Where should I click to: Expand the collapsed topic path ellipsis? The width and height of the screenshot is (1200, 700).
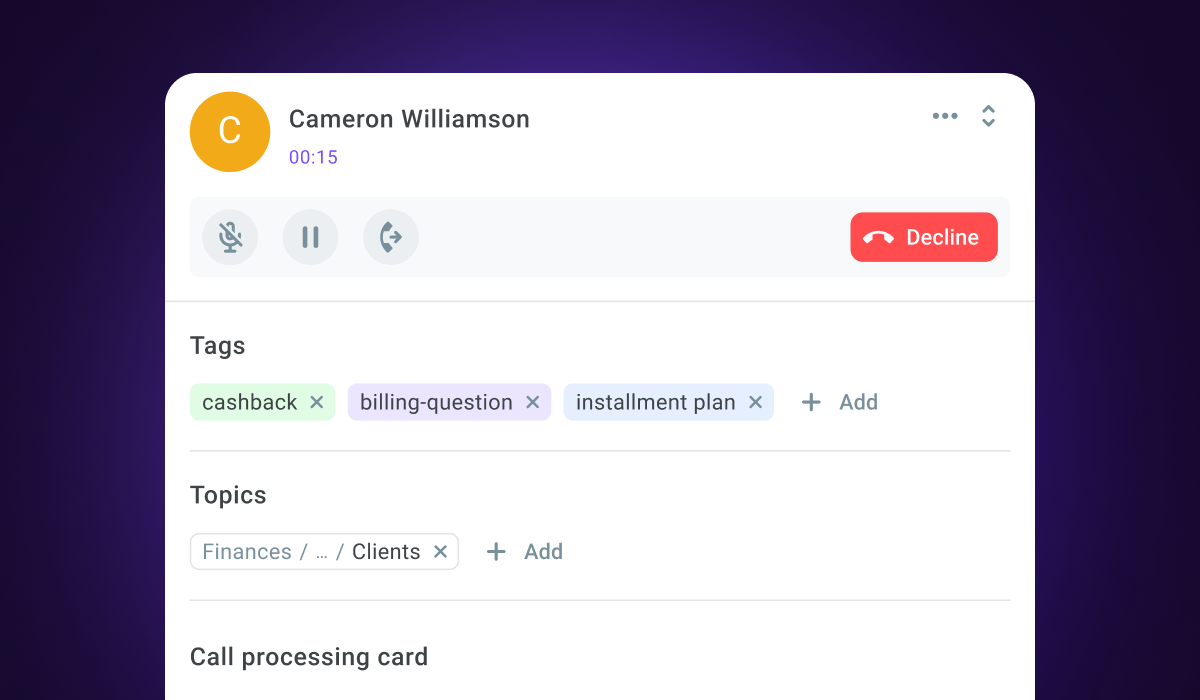click(x=322, y=553)
